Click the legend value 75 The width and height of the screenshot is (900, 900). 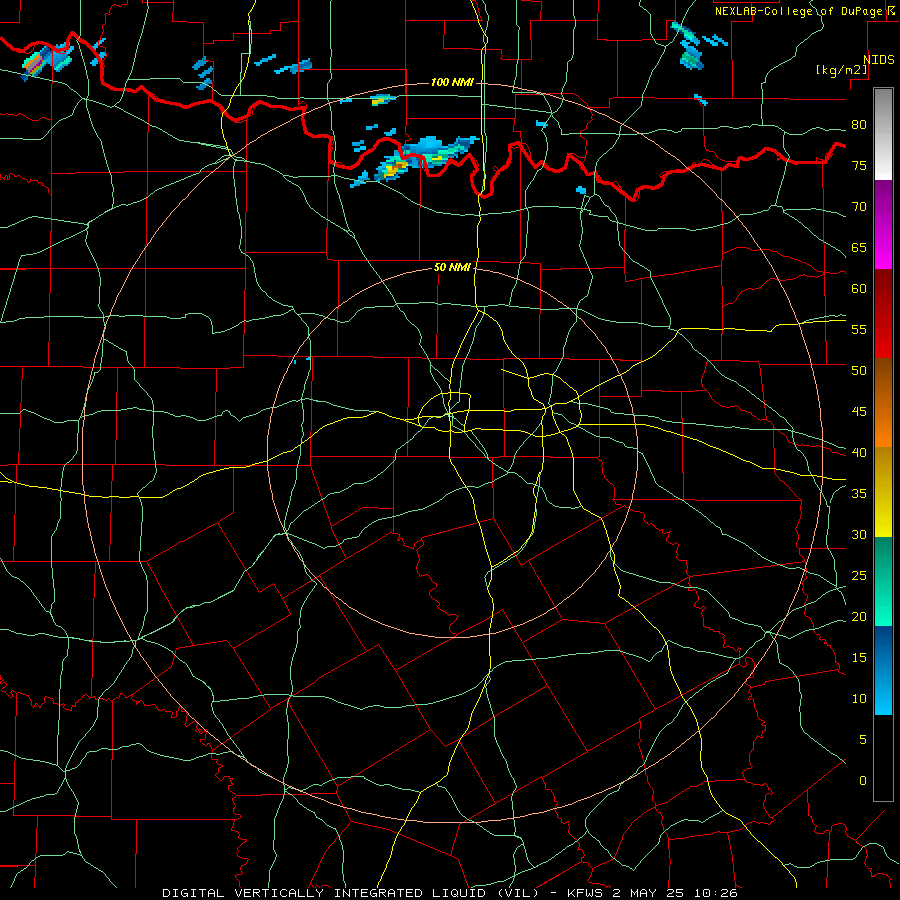pyautogui.click(x=859, y=165)
